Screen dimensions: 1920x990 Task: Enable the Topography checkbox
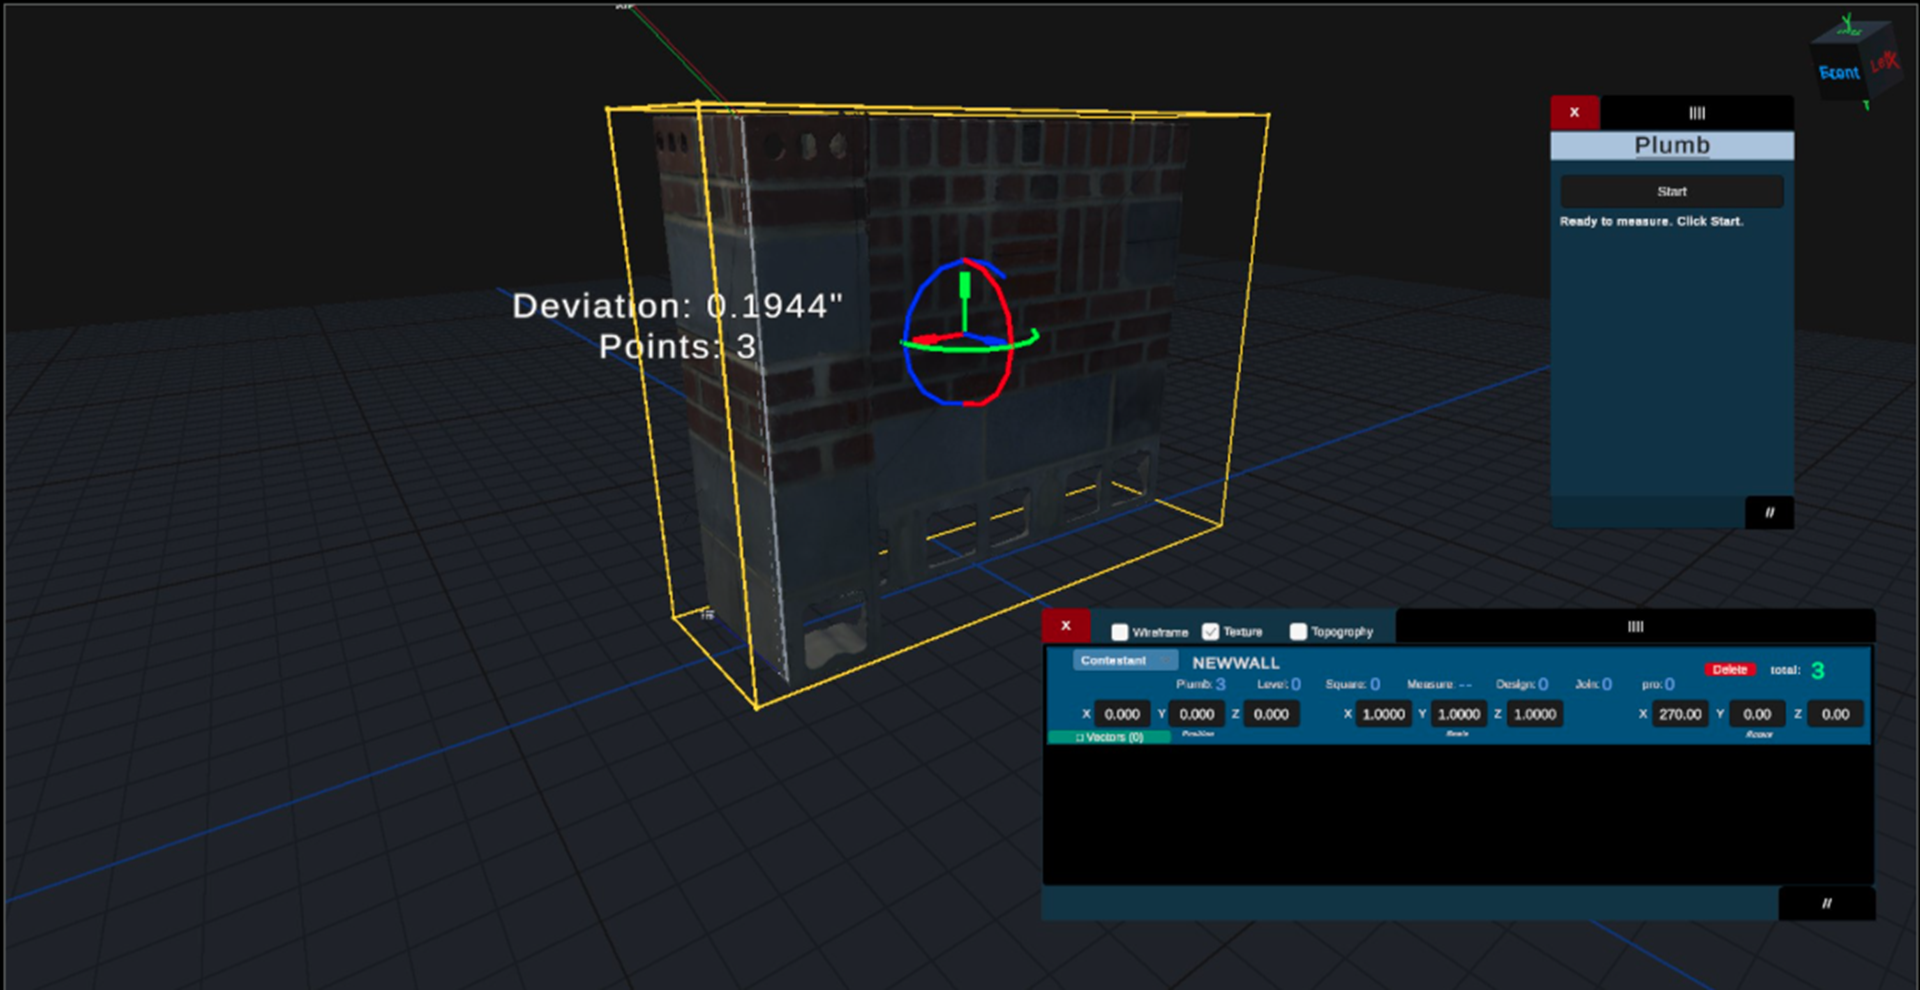tap(1298, 632)
